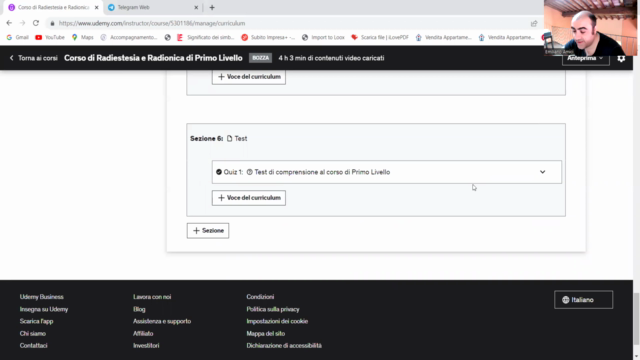This screenshot has width=640, height=360.
Task: Open Assistenza e supporto footer link
Action: pyautogui.click(x=162, y=321)
